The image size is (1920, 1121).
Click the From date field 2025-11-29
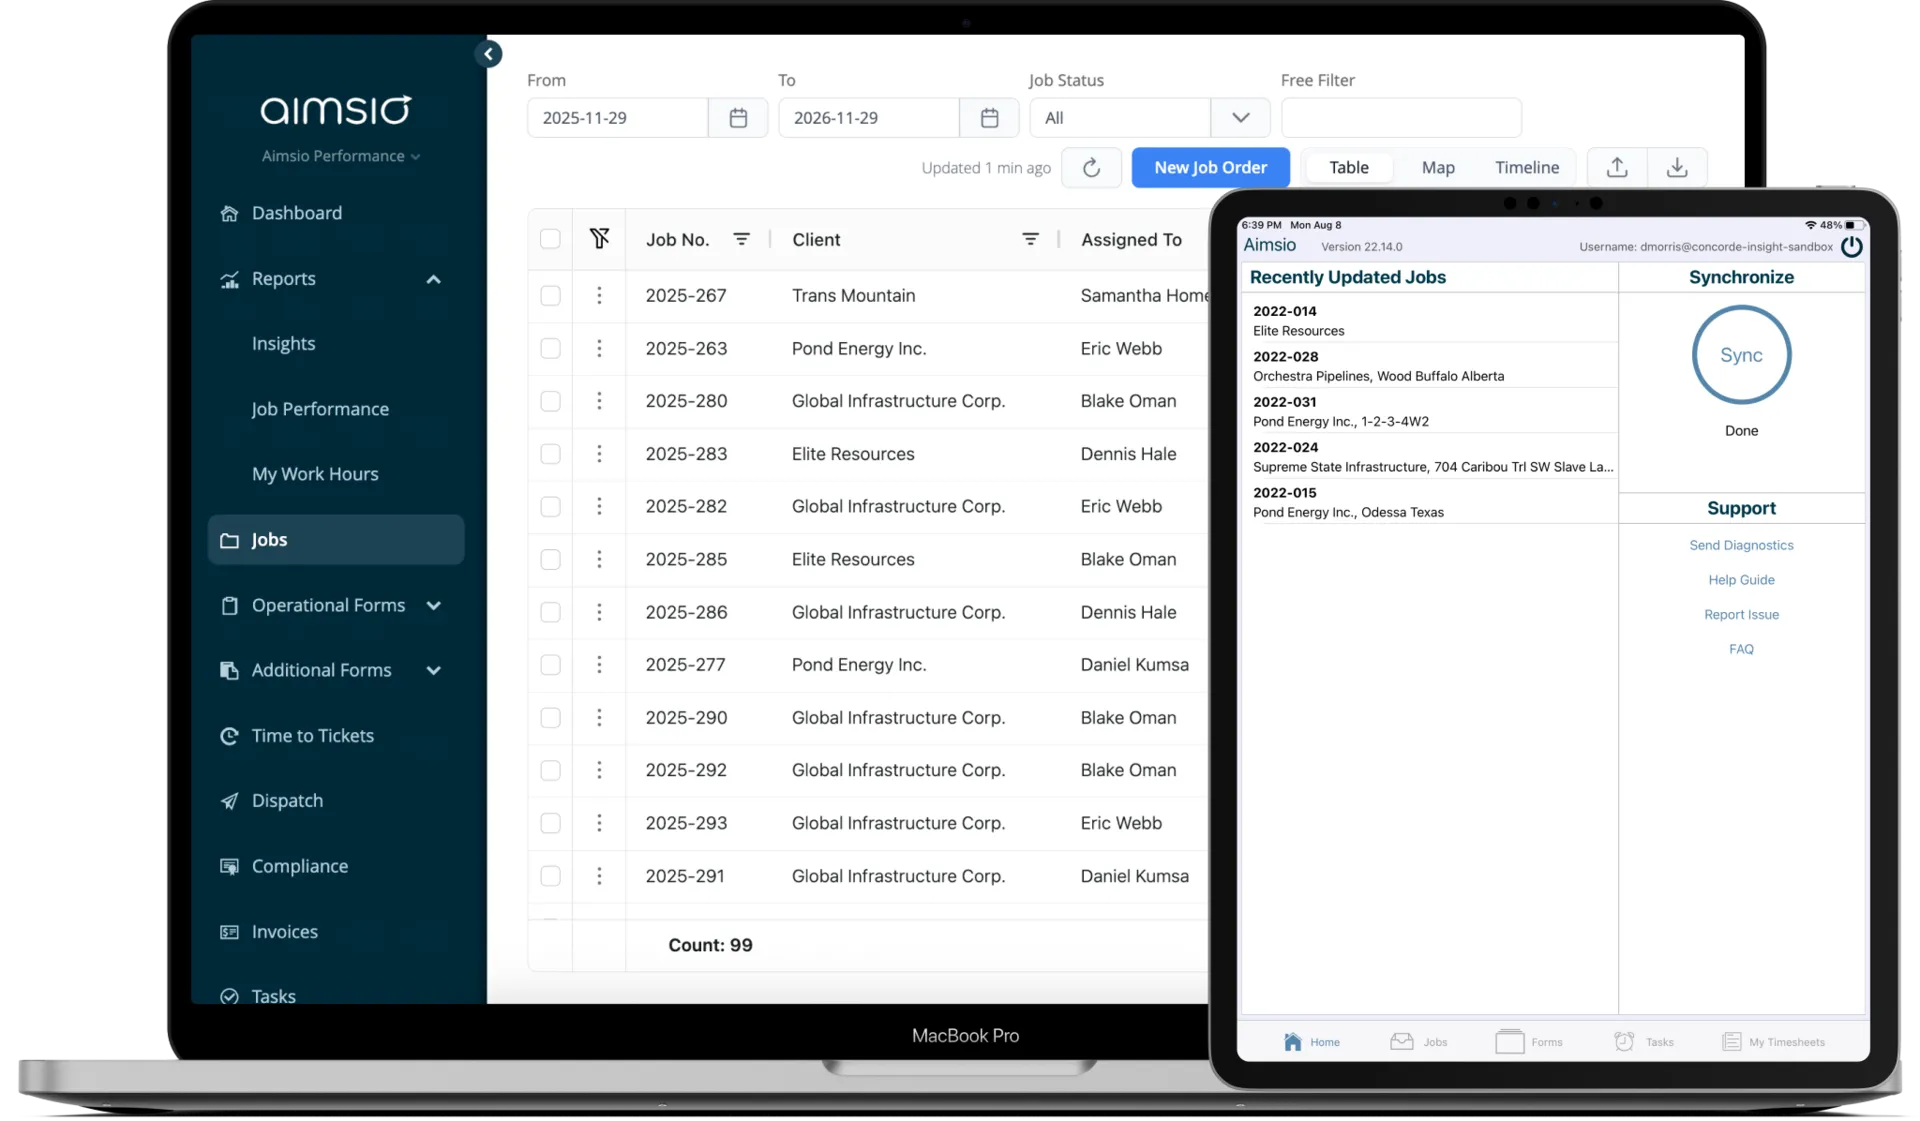[x=617, y=118]
